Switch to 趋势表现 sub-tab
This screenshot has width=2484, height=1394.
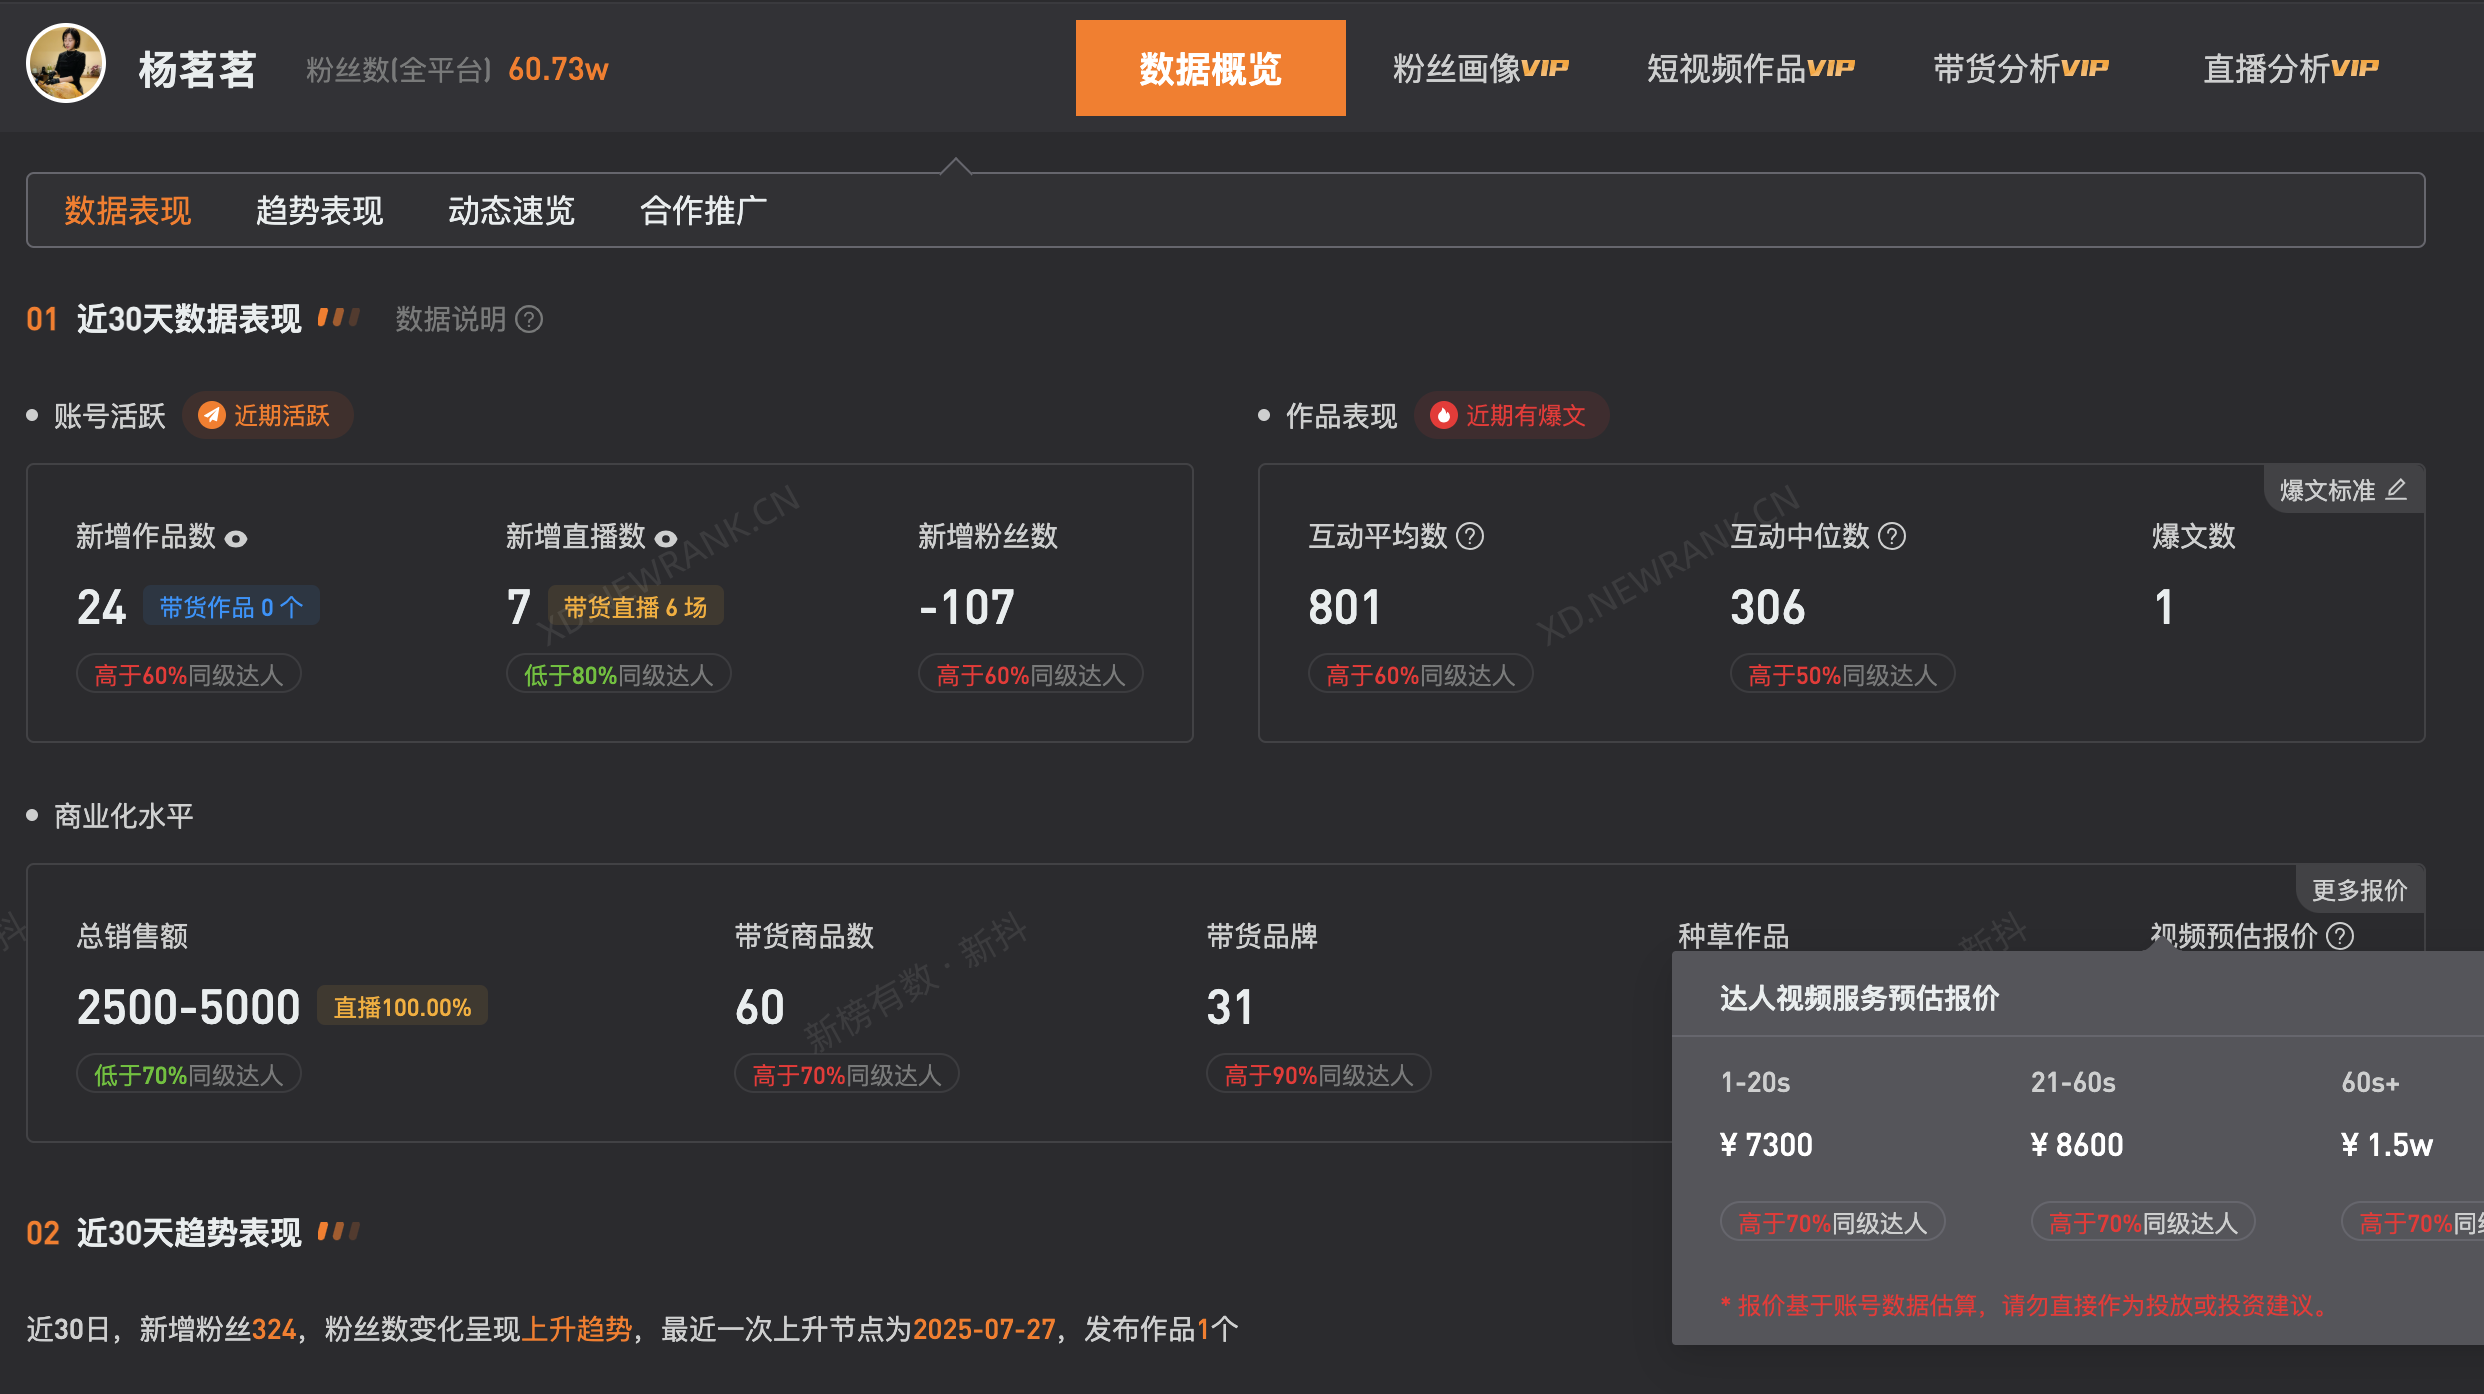coord(319,210)
